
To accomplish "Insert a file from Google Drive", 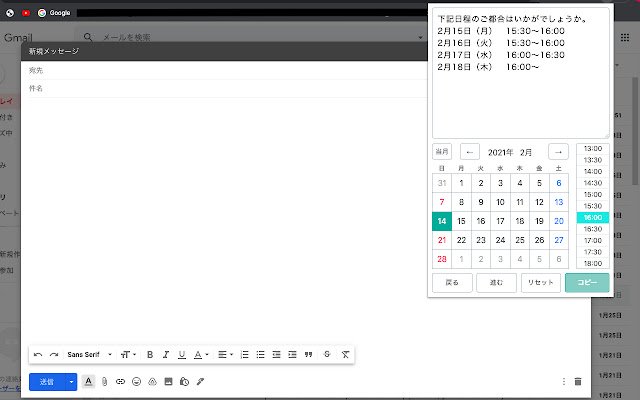I will click(x=152, y=382).
